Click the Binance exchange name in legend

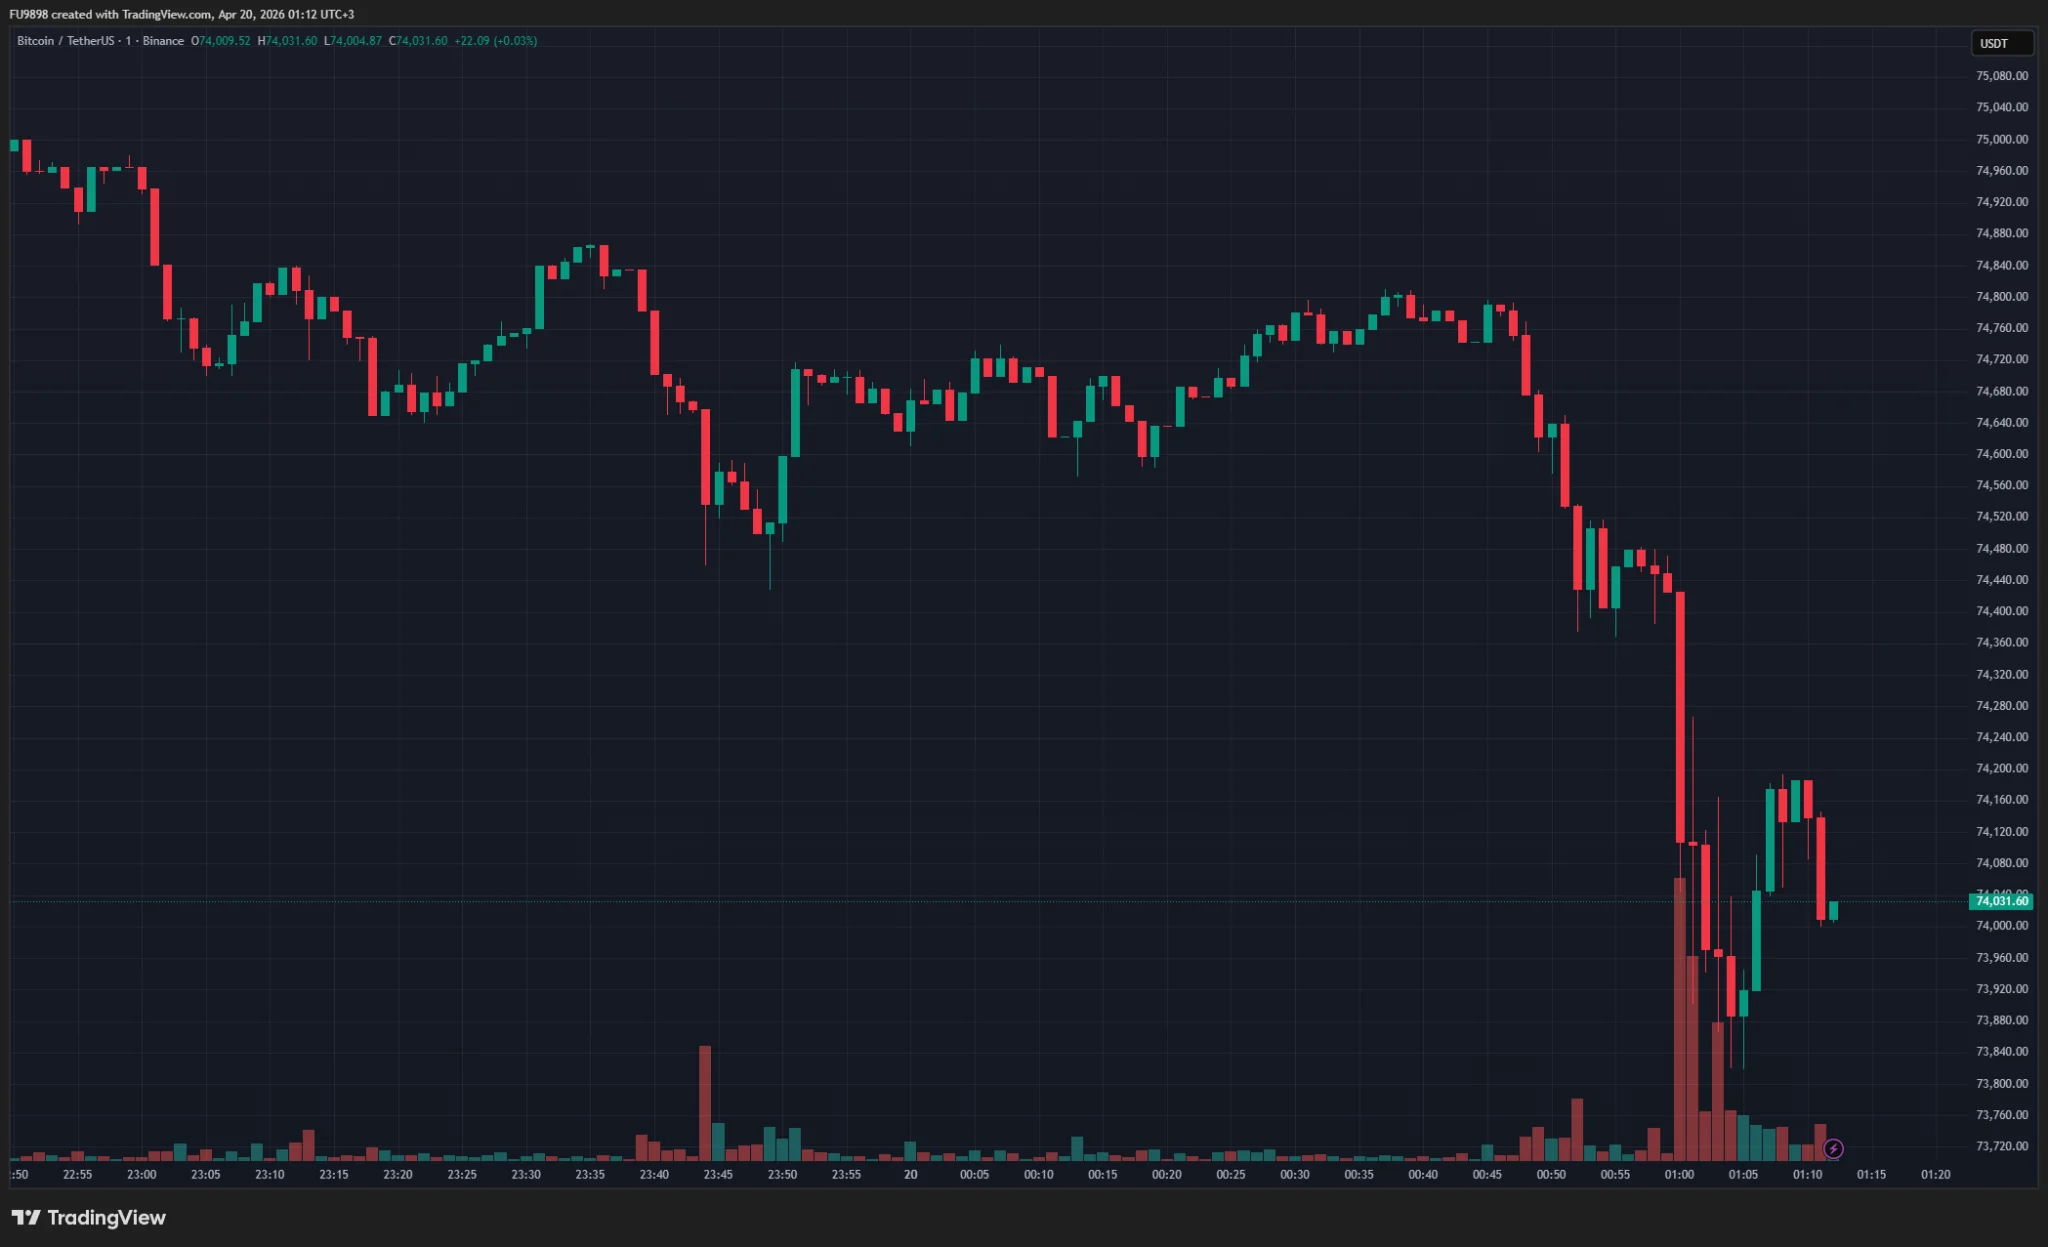click(163, 41)
